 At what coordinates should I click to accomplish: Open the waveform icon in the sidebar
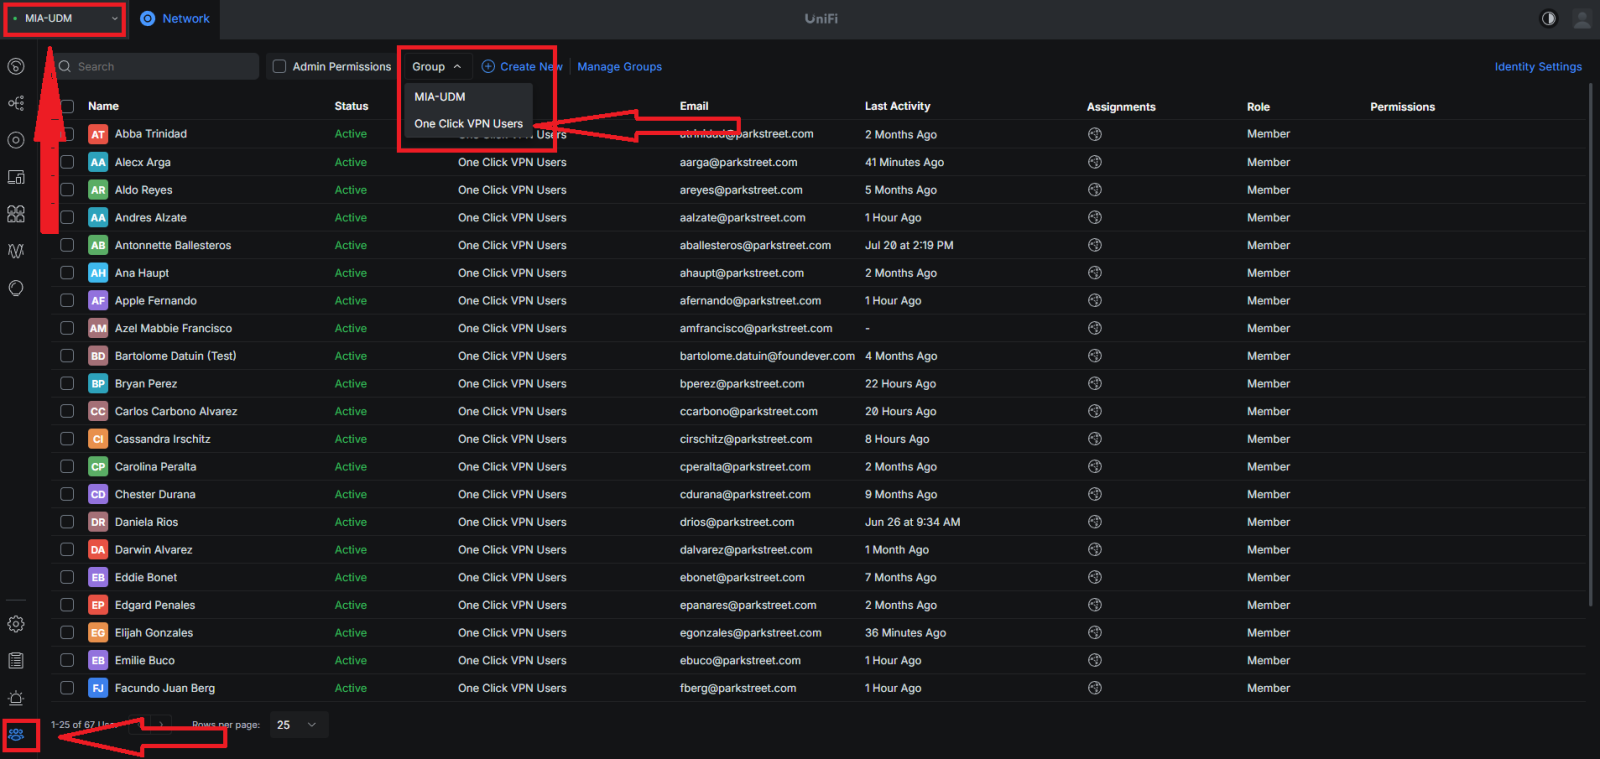pos(16,251)
